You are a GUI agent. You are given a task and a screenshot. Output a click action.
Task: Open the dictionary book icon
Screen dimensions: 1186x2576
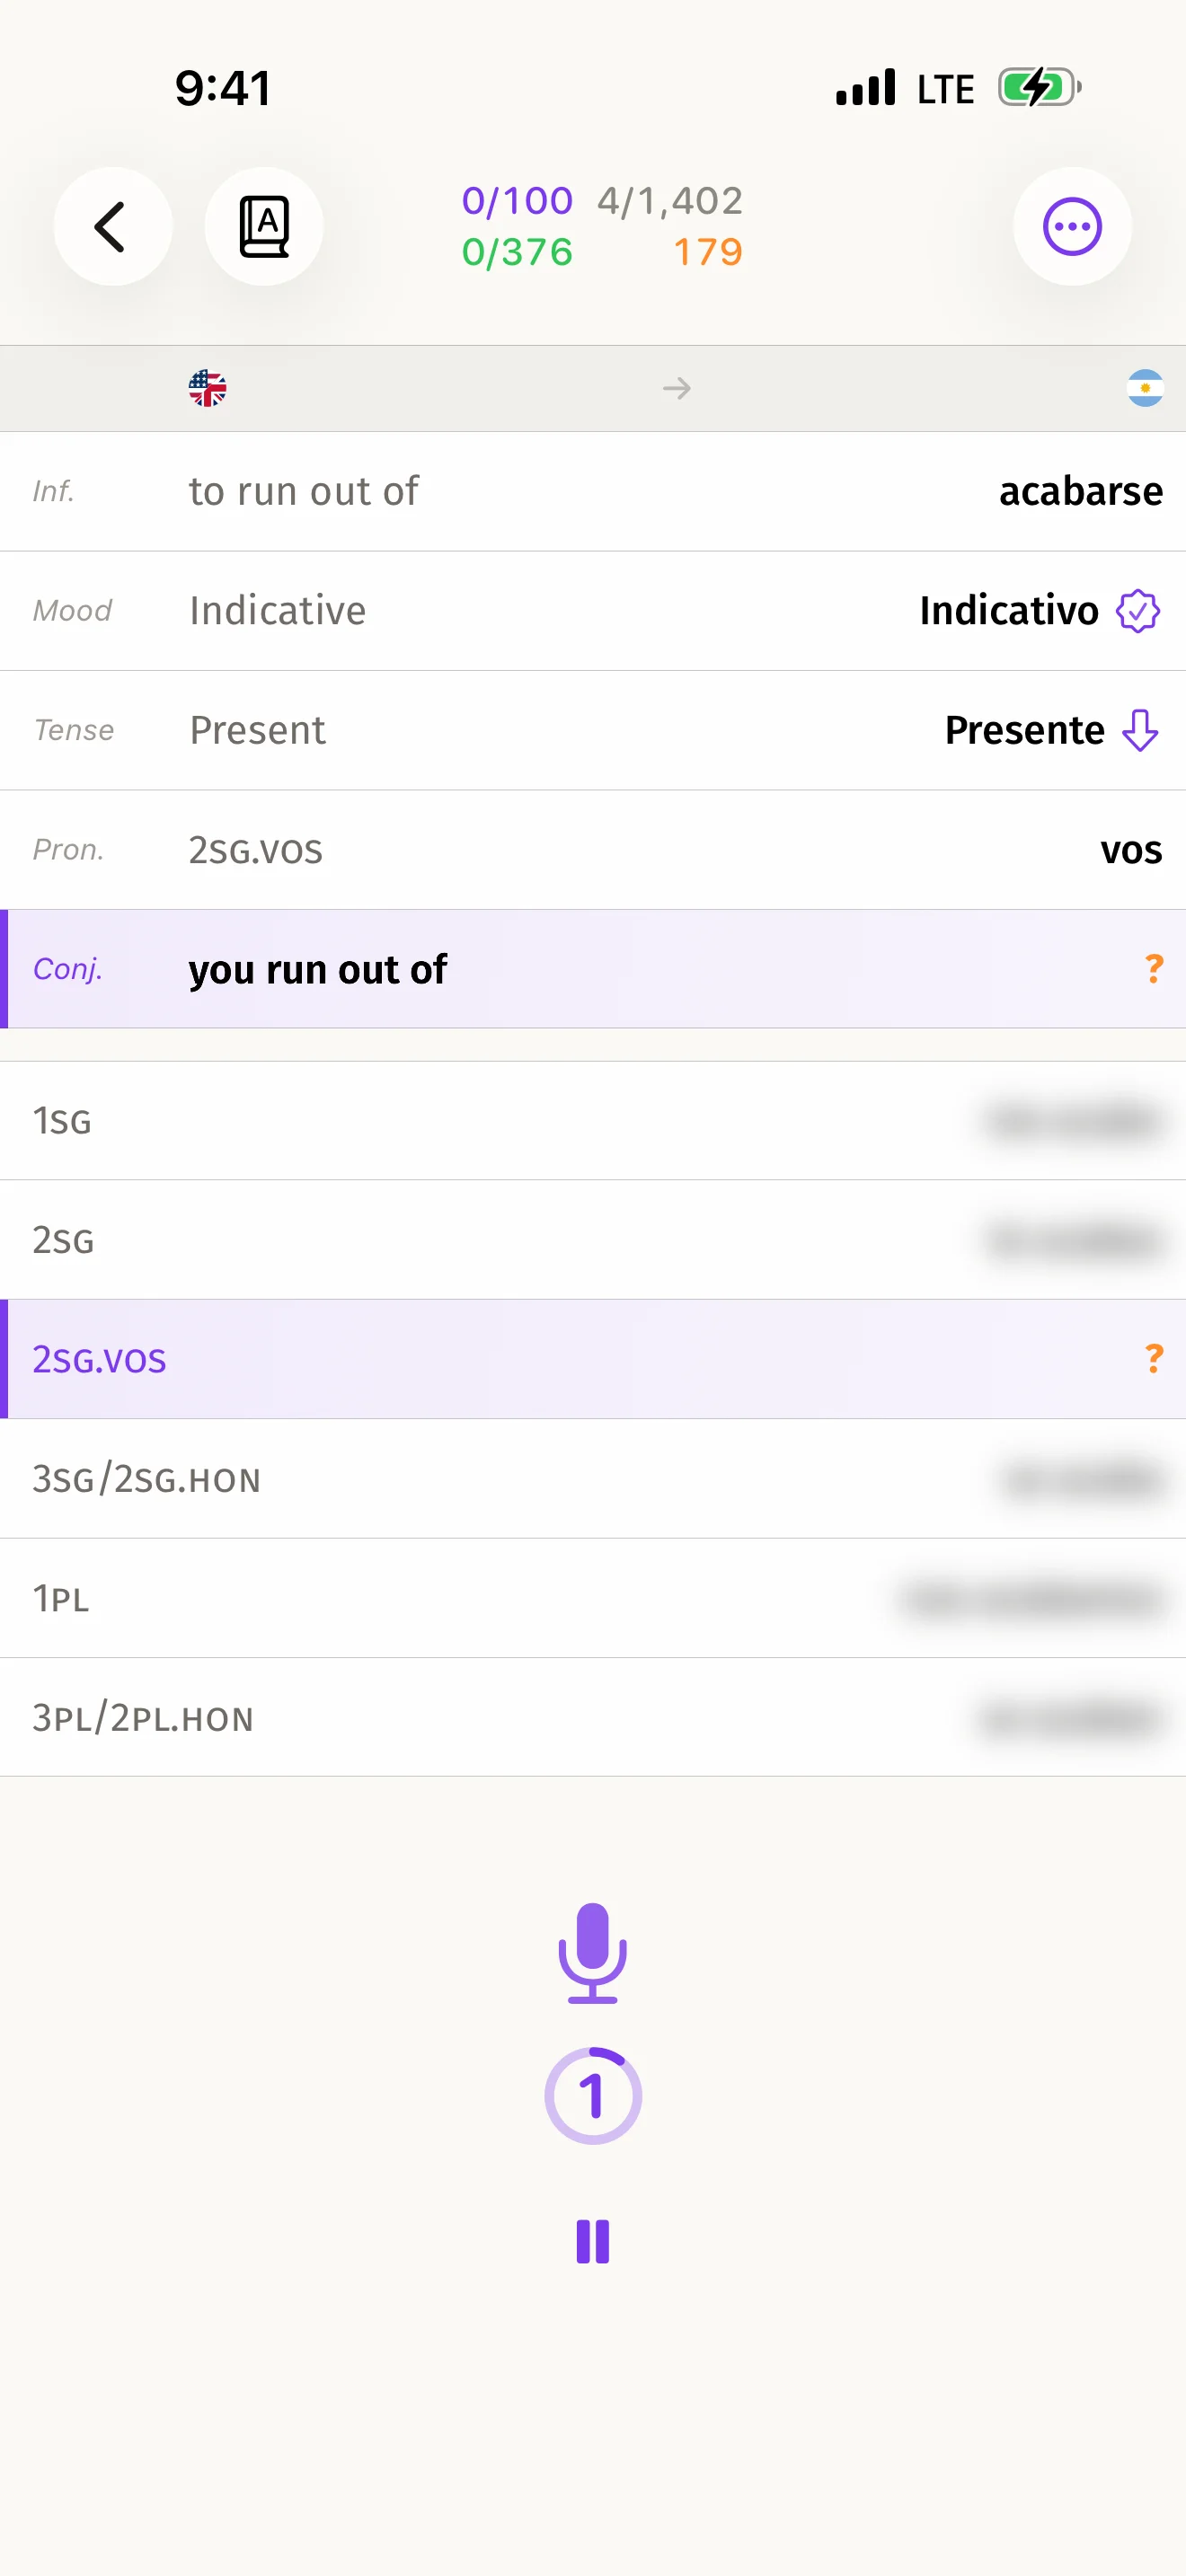pos(264,227)
